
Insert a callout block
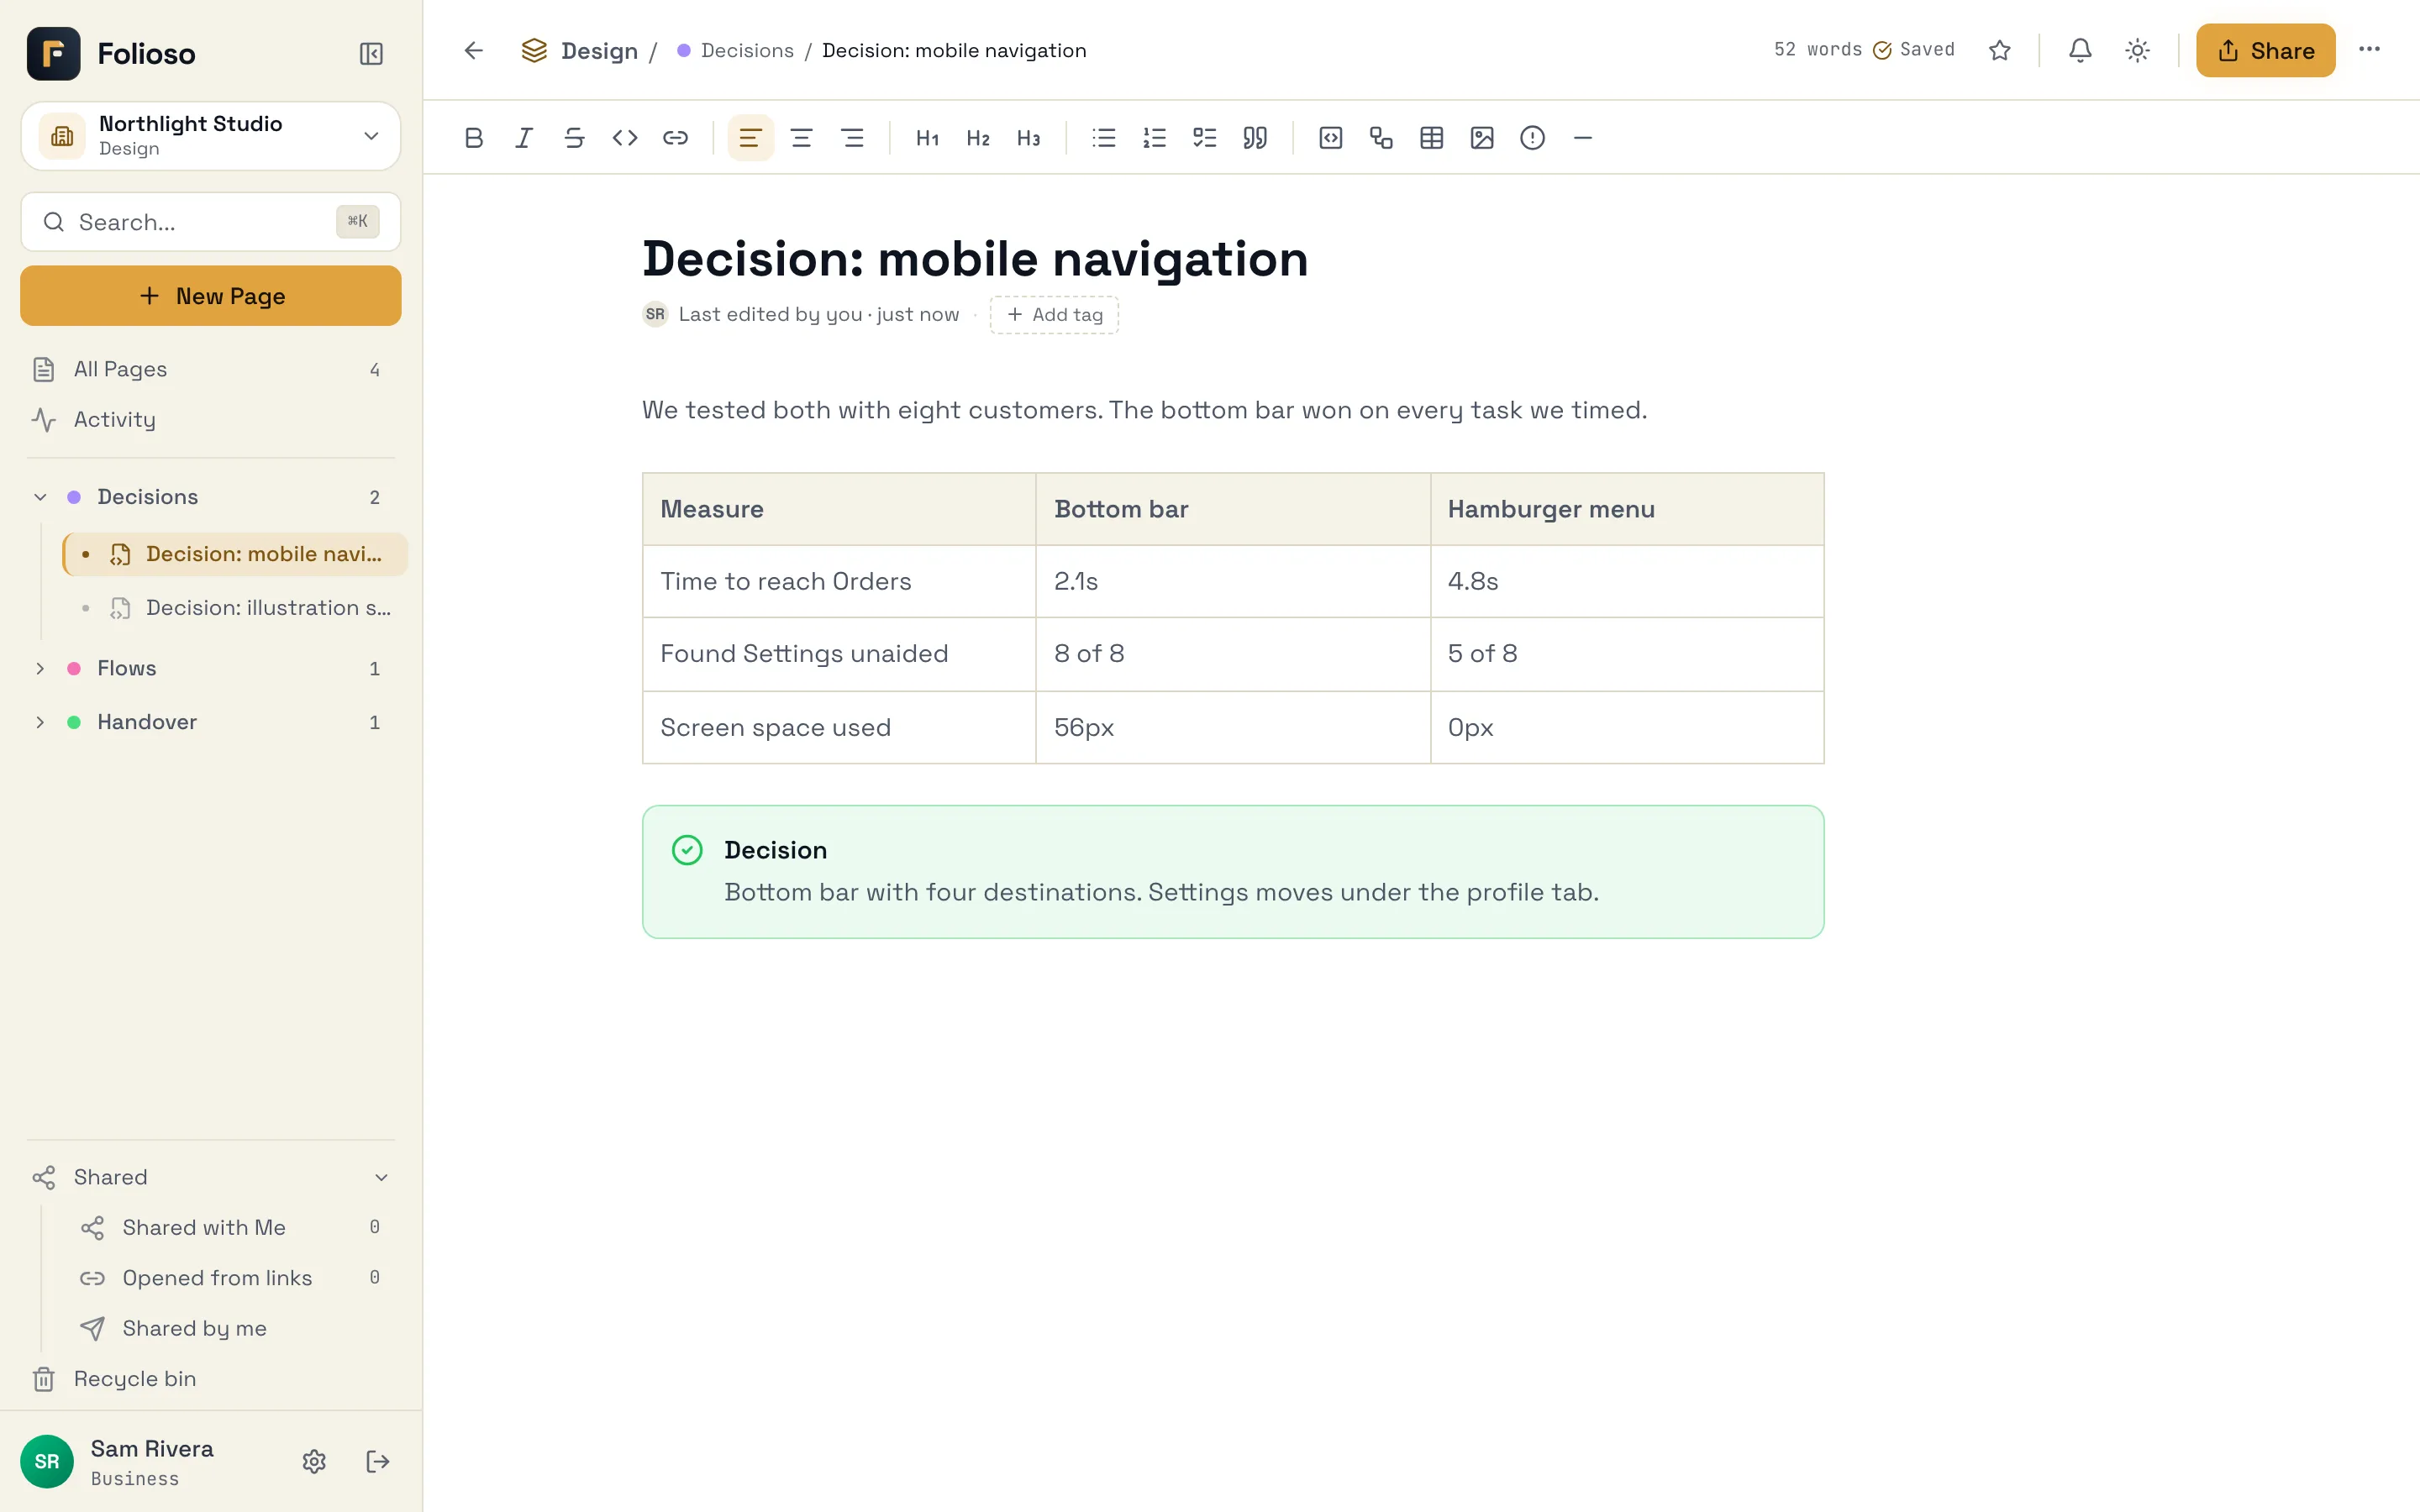[1532, 138]
